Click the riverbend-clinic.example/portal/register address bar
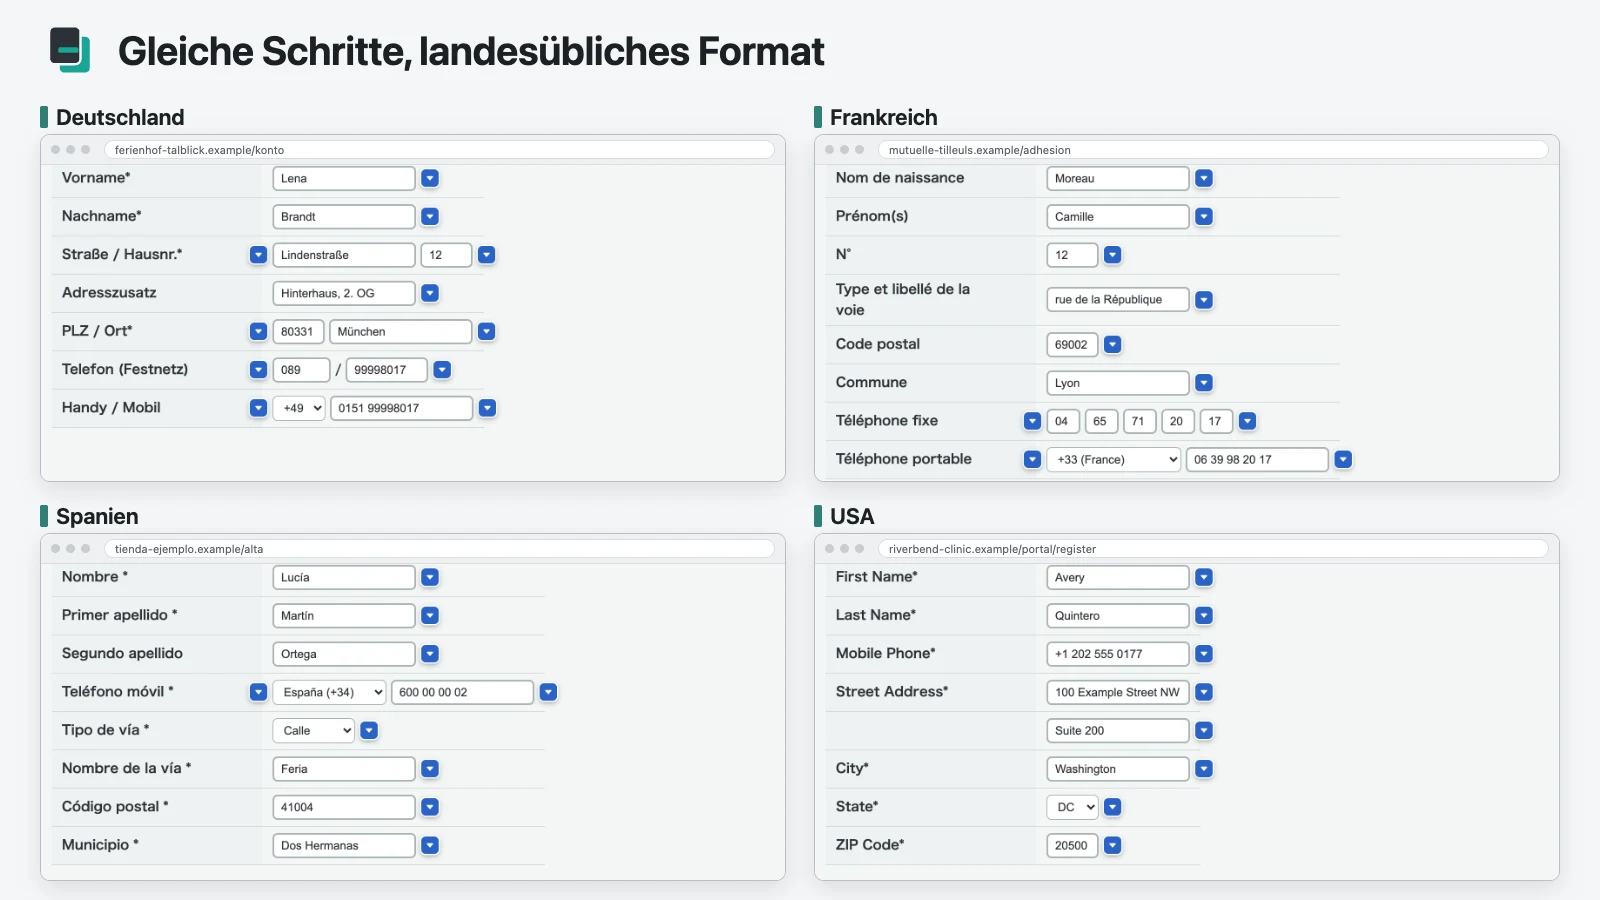The height and width of the screenshot is (900, 1600). point(1213,549)
